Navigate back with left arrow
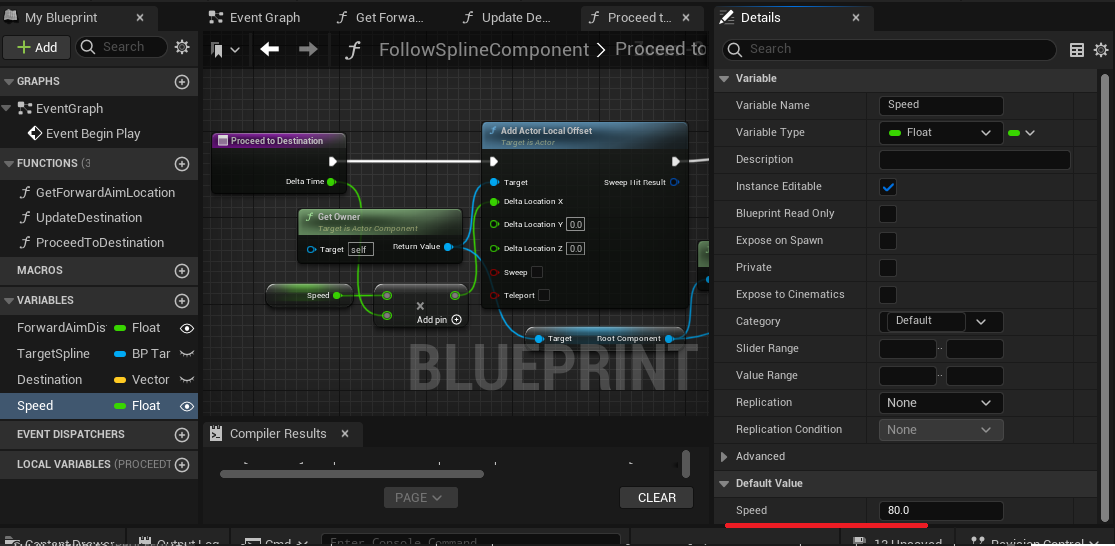The width and height of the screenshot is (1115, 546). click(x=270, y=49)
